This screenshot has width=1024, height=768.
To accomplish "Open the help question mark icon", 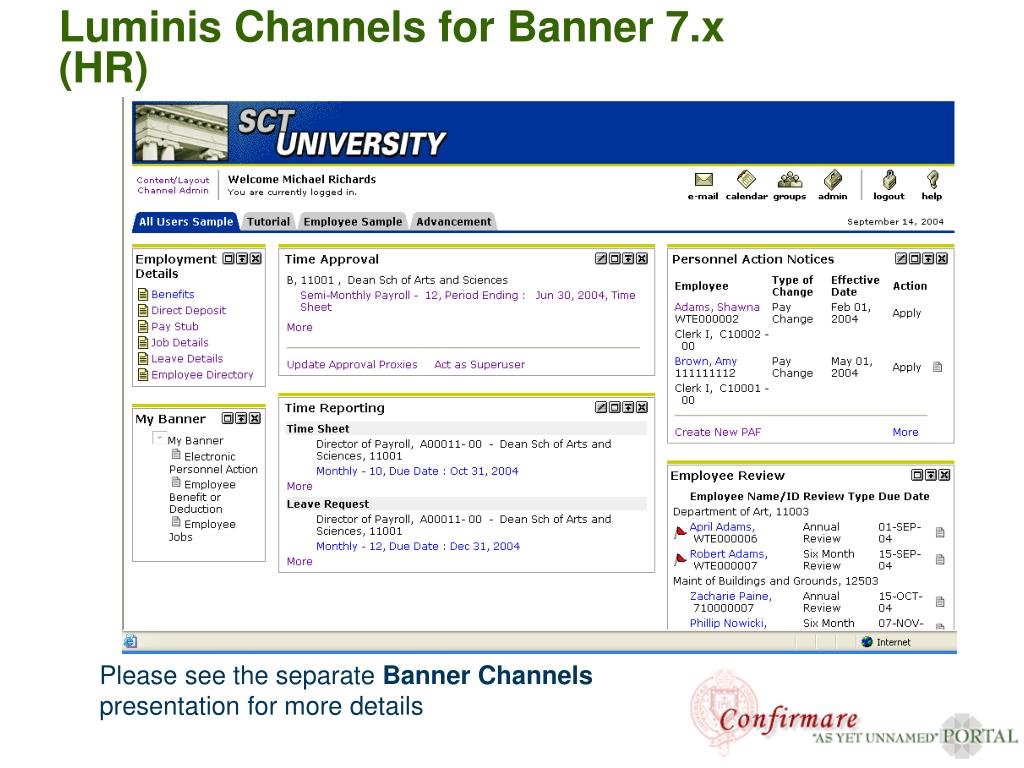I will pos(933,180).
